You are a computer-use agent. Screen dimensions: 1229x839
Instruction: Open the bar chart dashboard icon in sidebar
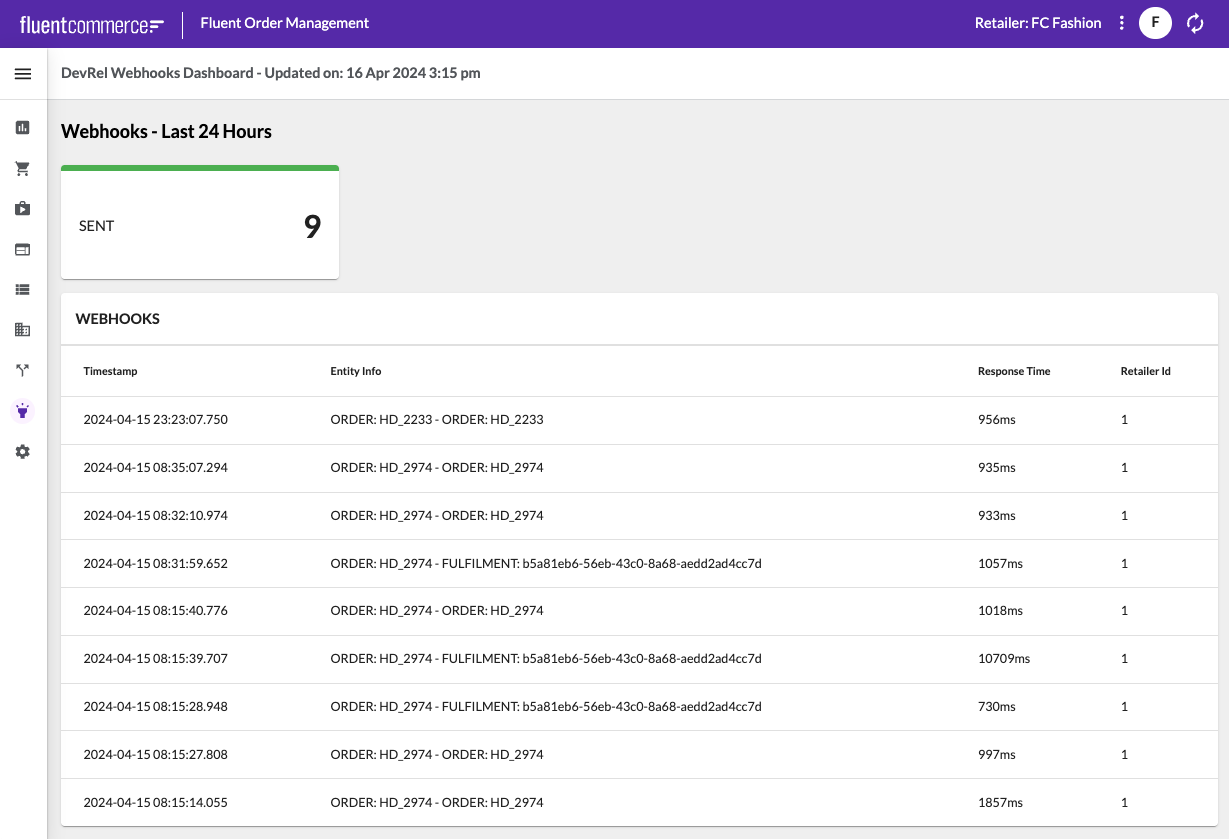pos(23,128)
